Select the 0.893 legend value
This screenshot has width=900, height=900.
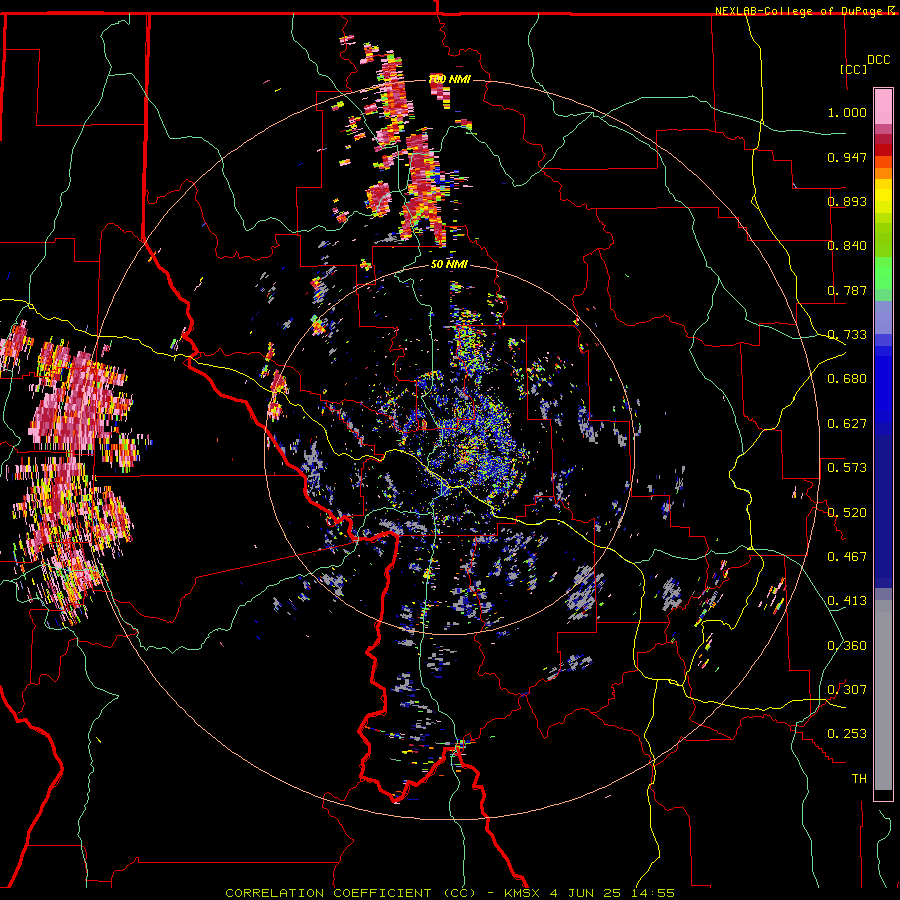(847, 201)
